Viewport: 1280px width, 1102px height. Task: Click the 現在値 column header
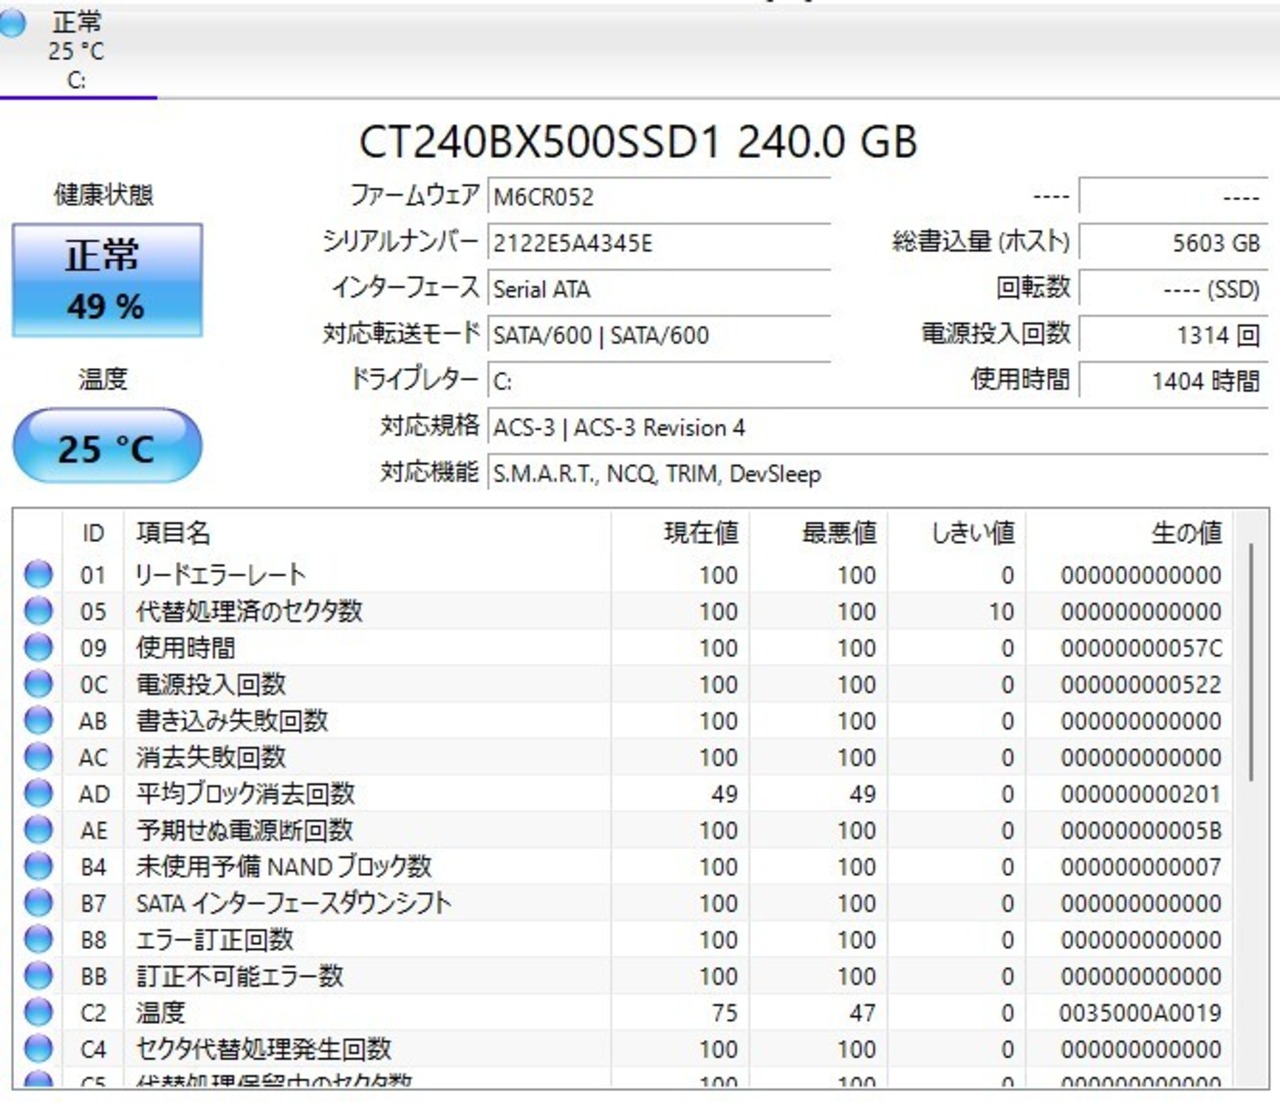680,533
